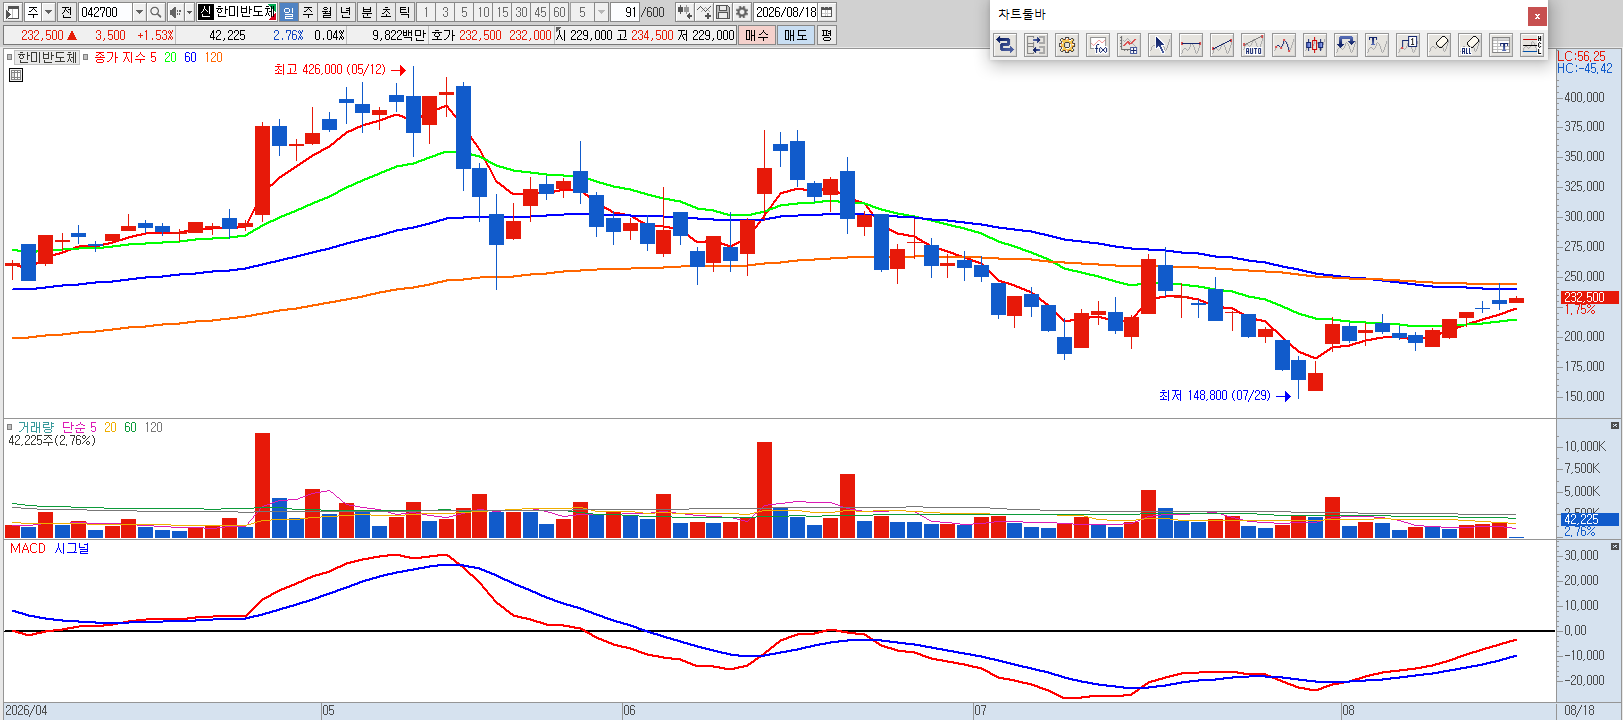Choose the 60 interval preset
The image size is (1623, 720).
(559, 12)
